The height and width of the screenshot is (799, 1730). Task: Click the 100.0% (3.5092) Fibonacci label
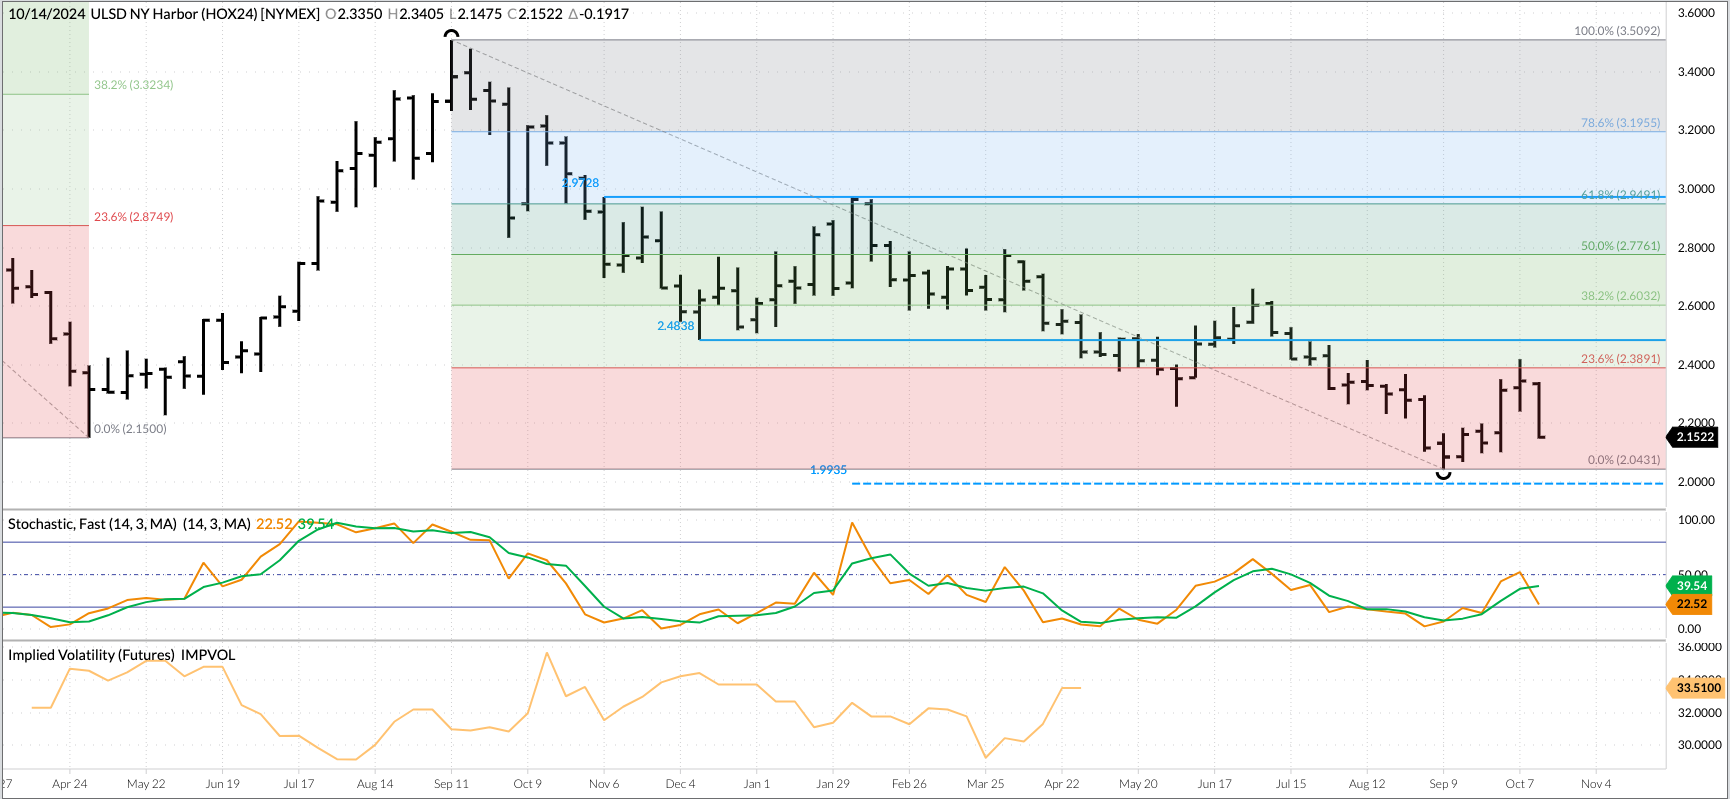1616,31
